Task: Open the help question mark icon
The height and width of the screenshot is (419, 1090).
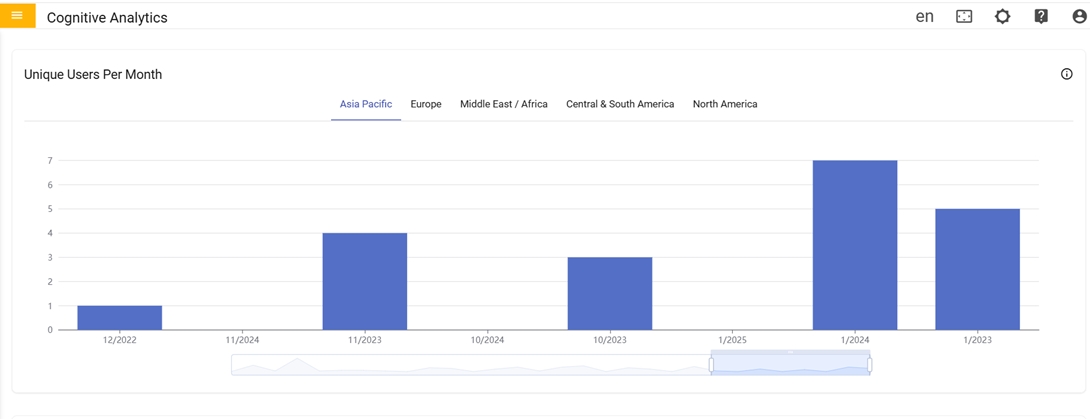Action: point(1041,17)
